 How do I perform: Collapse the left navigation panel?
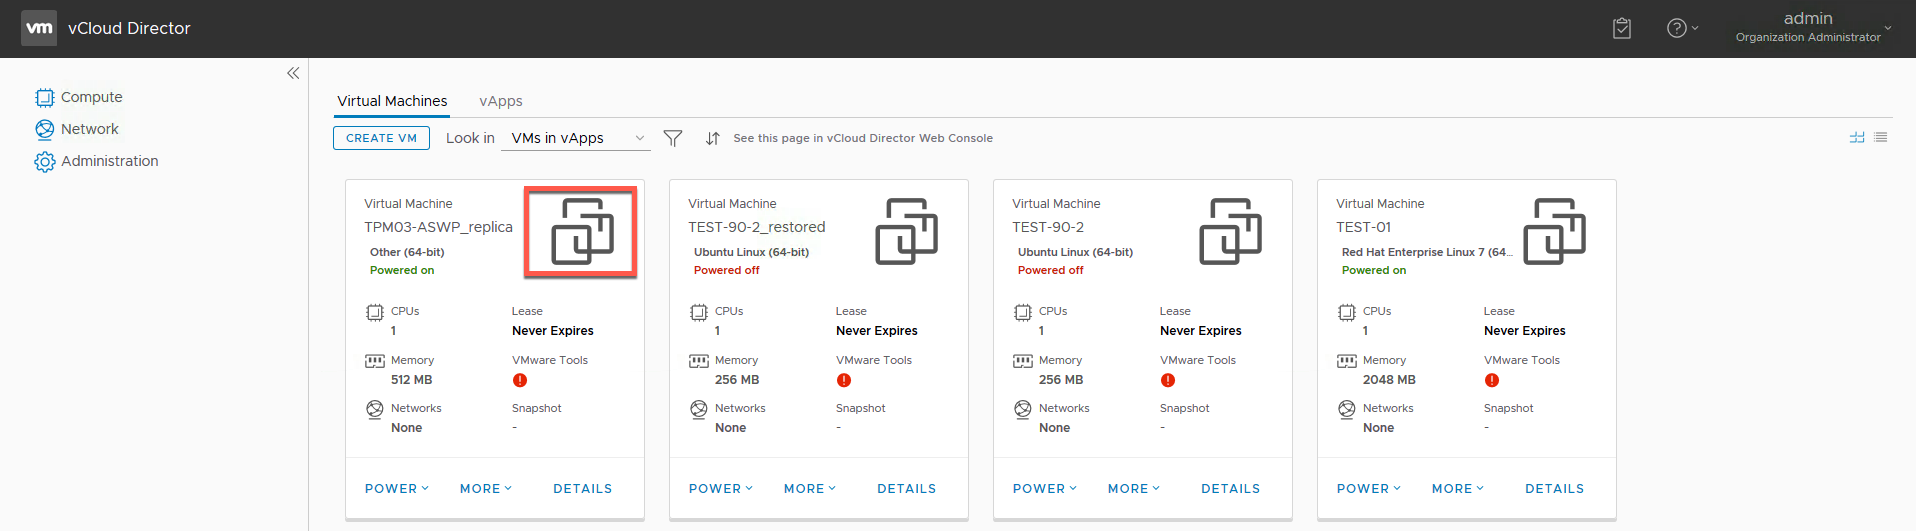[293, 73]
